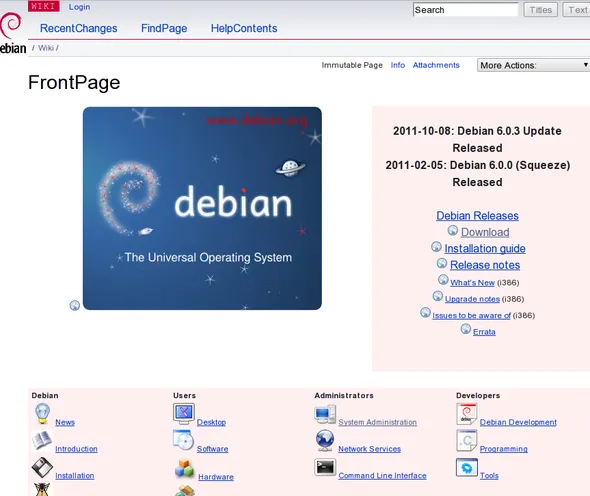
Task: Click the Titles search button
Action: point(541,10)
